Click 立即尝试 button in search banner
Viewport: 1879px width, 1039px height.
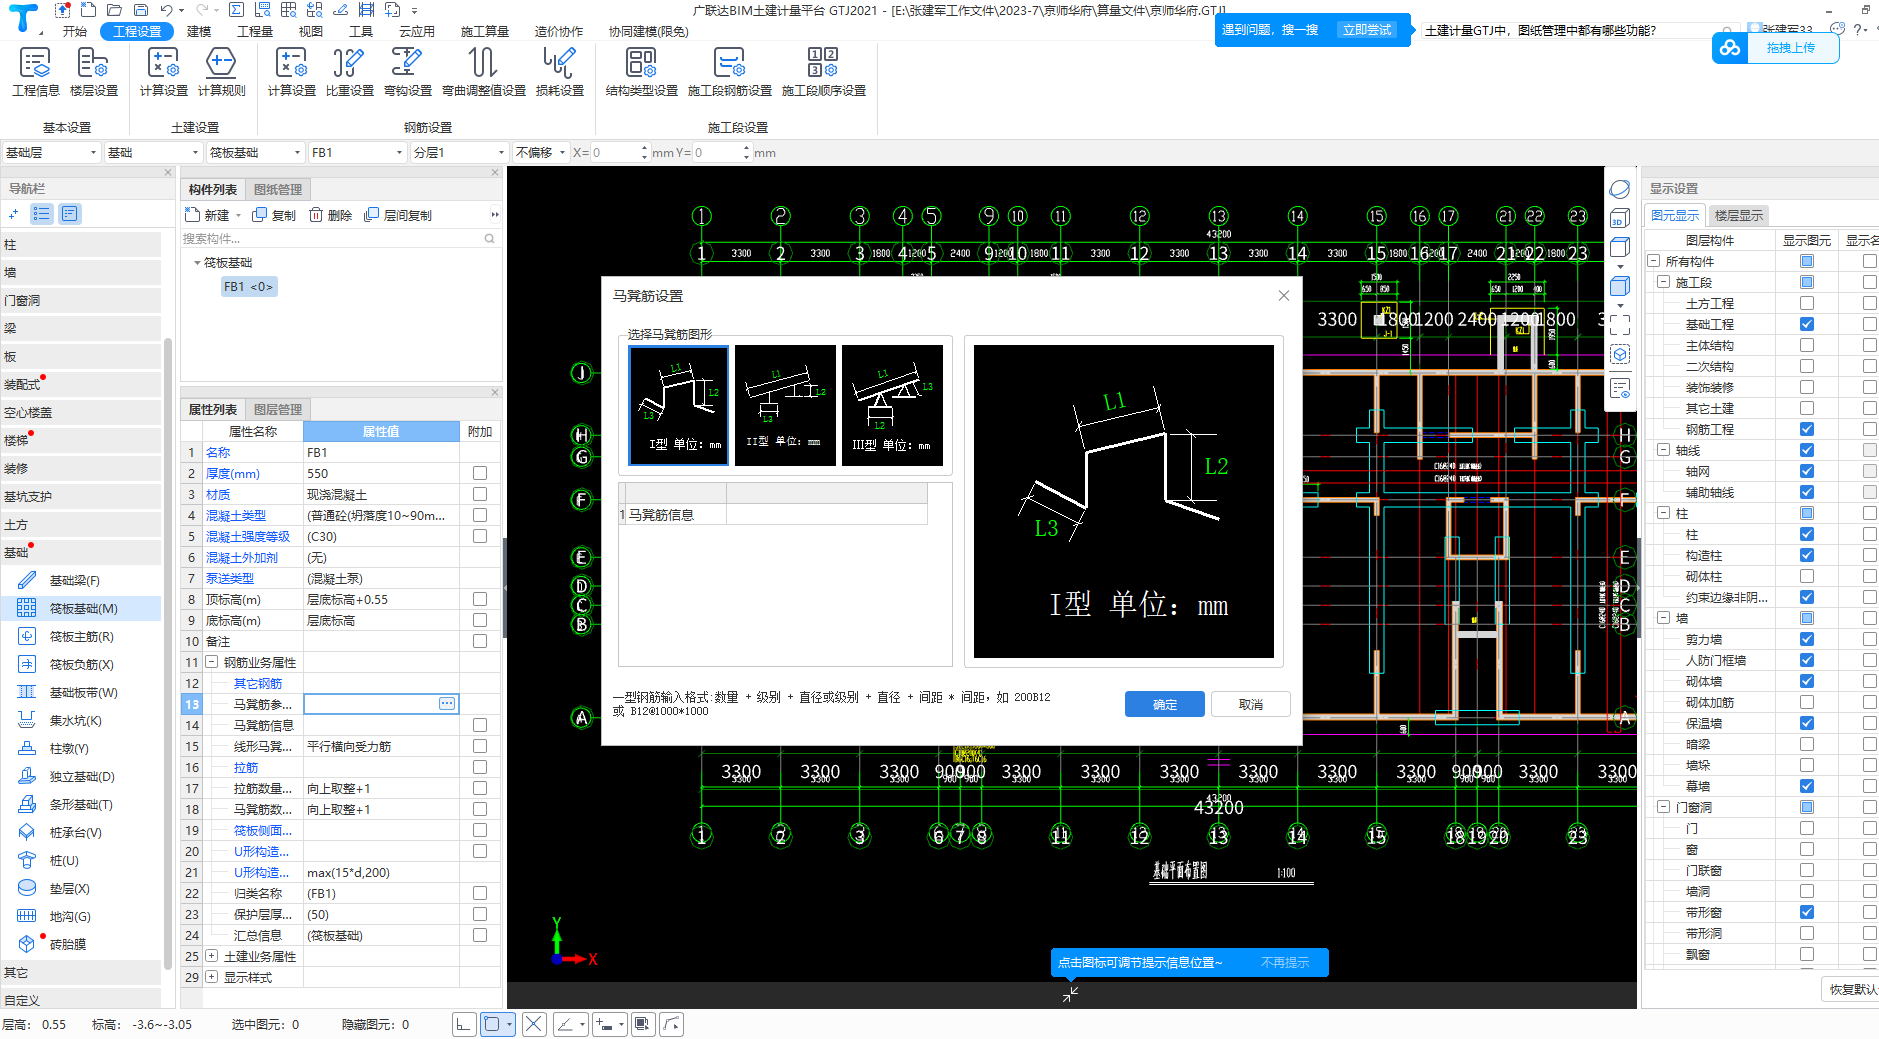[x=1367, y=30]
